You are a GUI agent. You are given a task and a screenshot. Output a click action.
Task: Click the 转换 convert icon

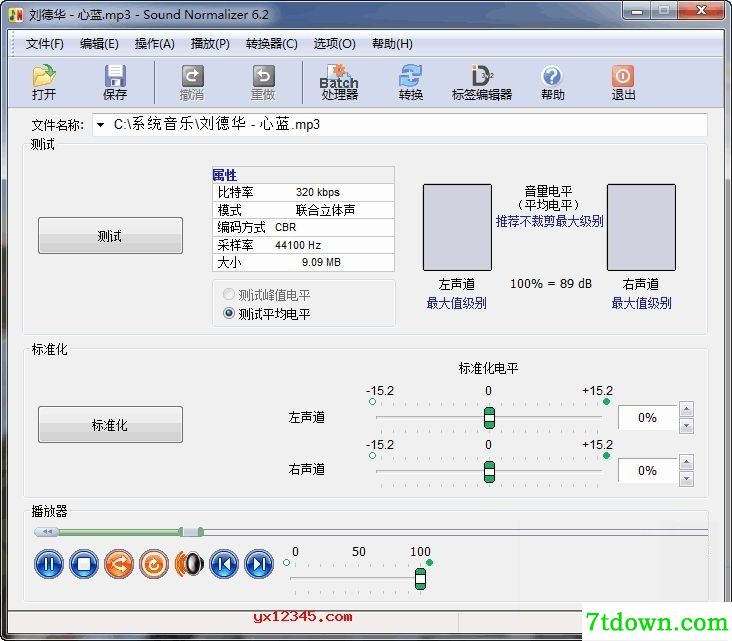[411, 82]
